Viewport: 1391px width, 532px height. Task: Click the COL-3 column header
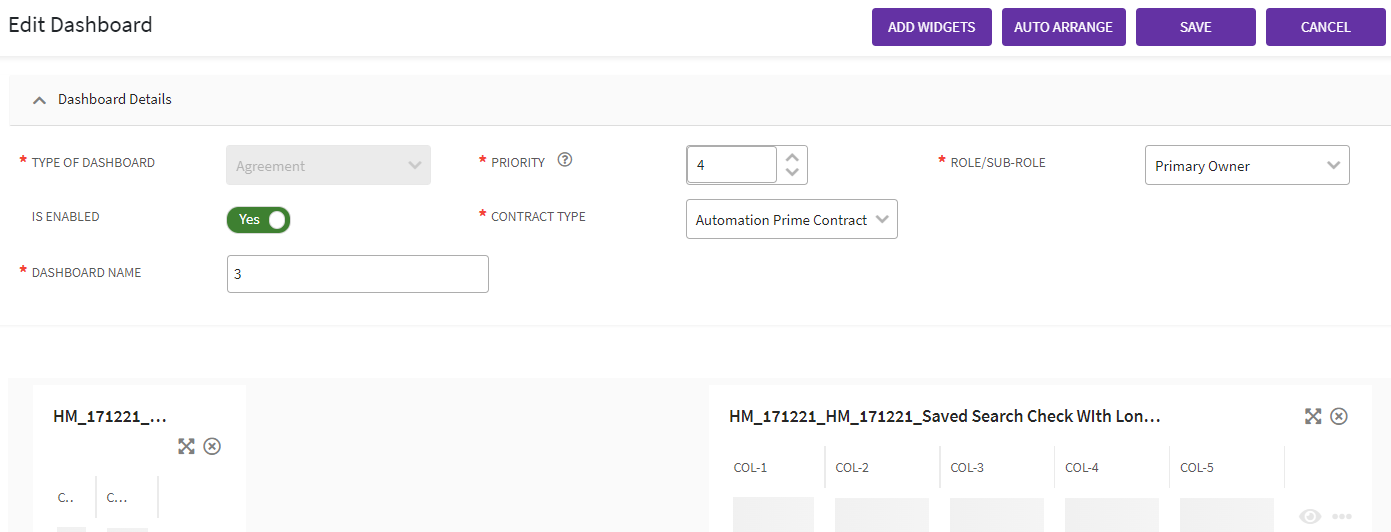967,468
